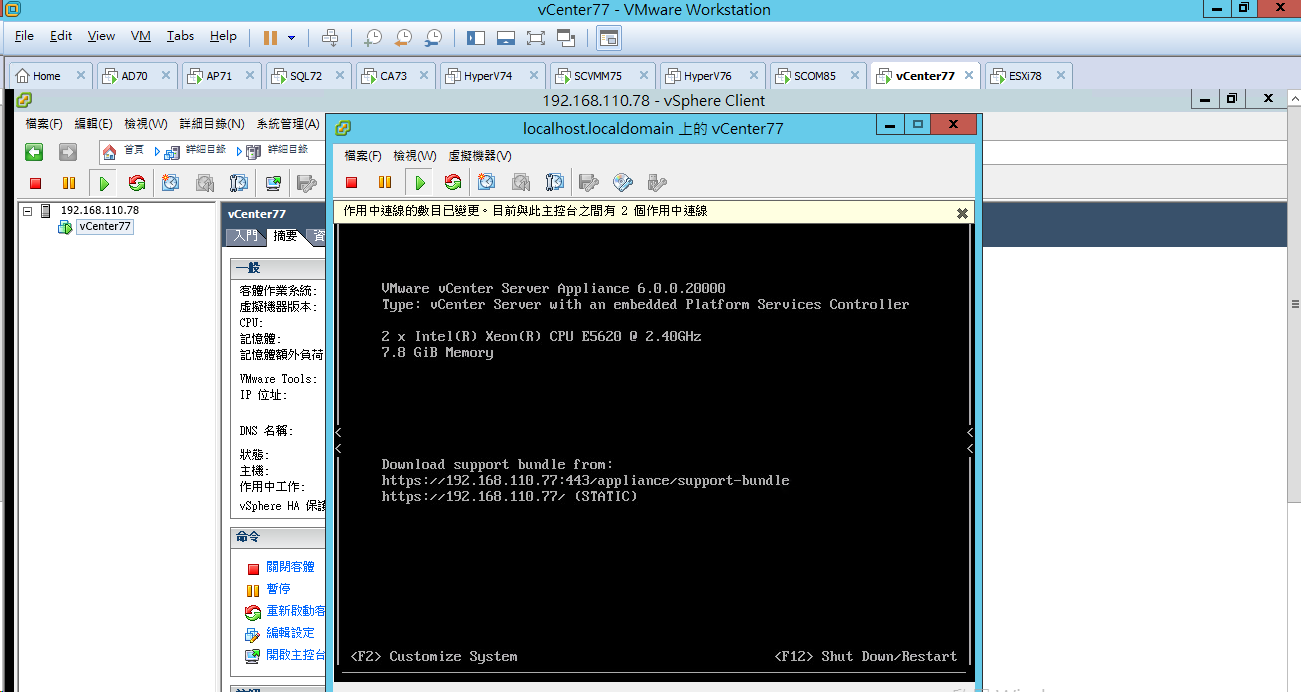
Task: Switch to the 摘要 tab
Action: click(x=285, y=236)
